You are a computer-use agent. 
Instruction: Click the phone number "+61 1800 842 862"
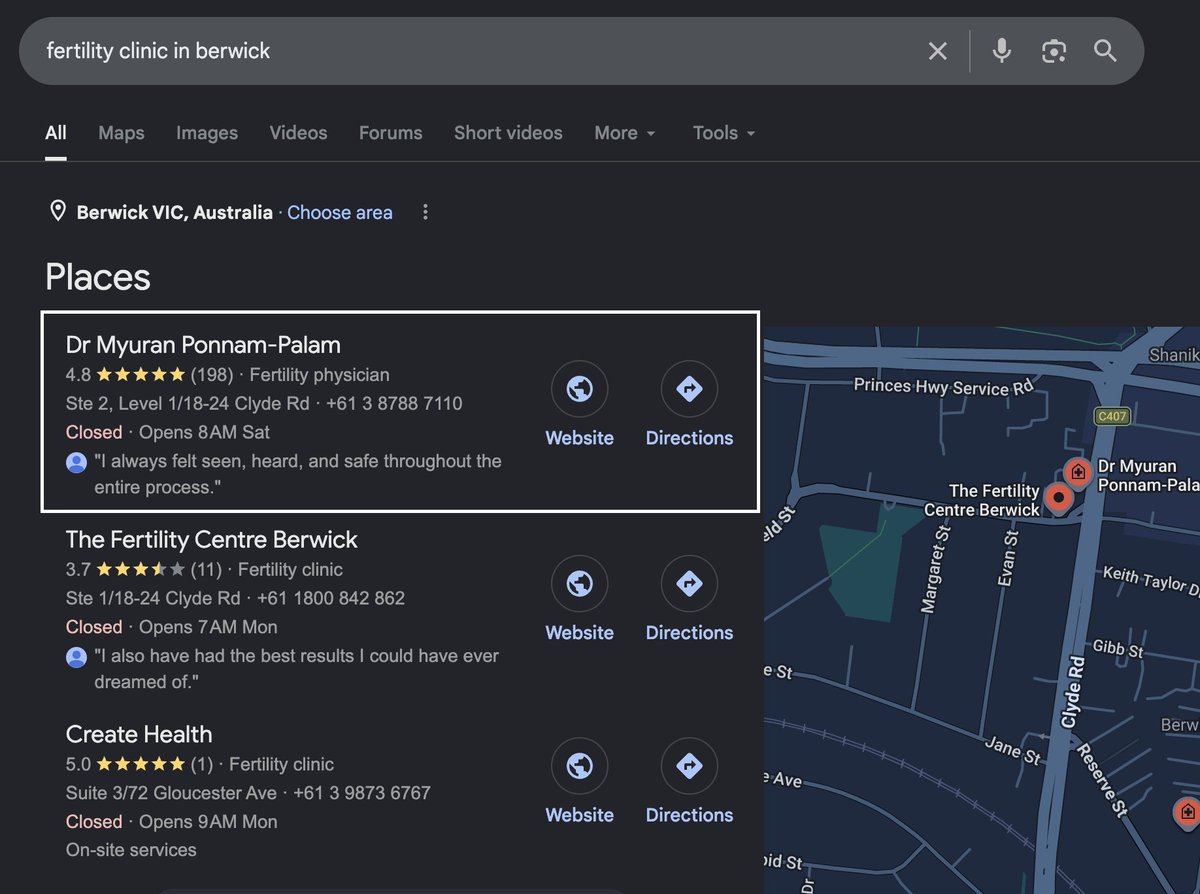(x=331, y=598)
